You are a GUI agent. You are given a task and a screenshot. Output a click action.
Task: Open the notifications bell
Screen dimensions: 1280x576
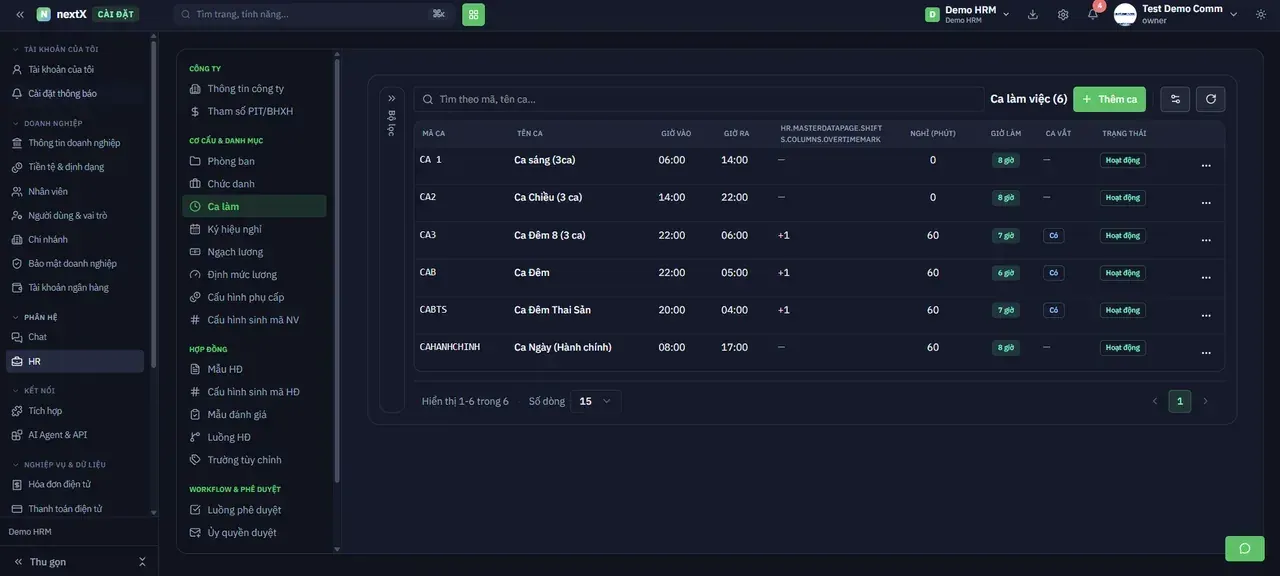click(x=1093, y=14)
